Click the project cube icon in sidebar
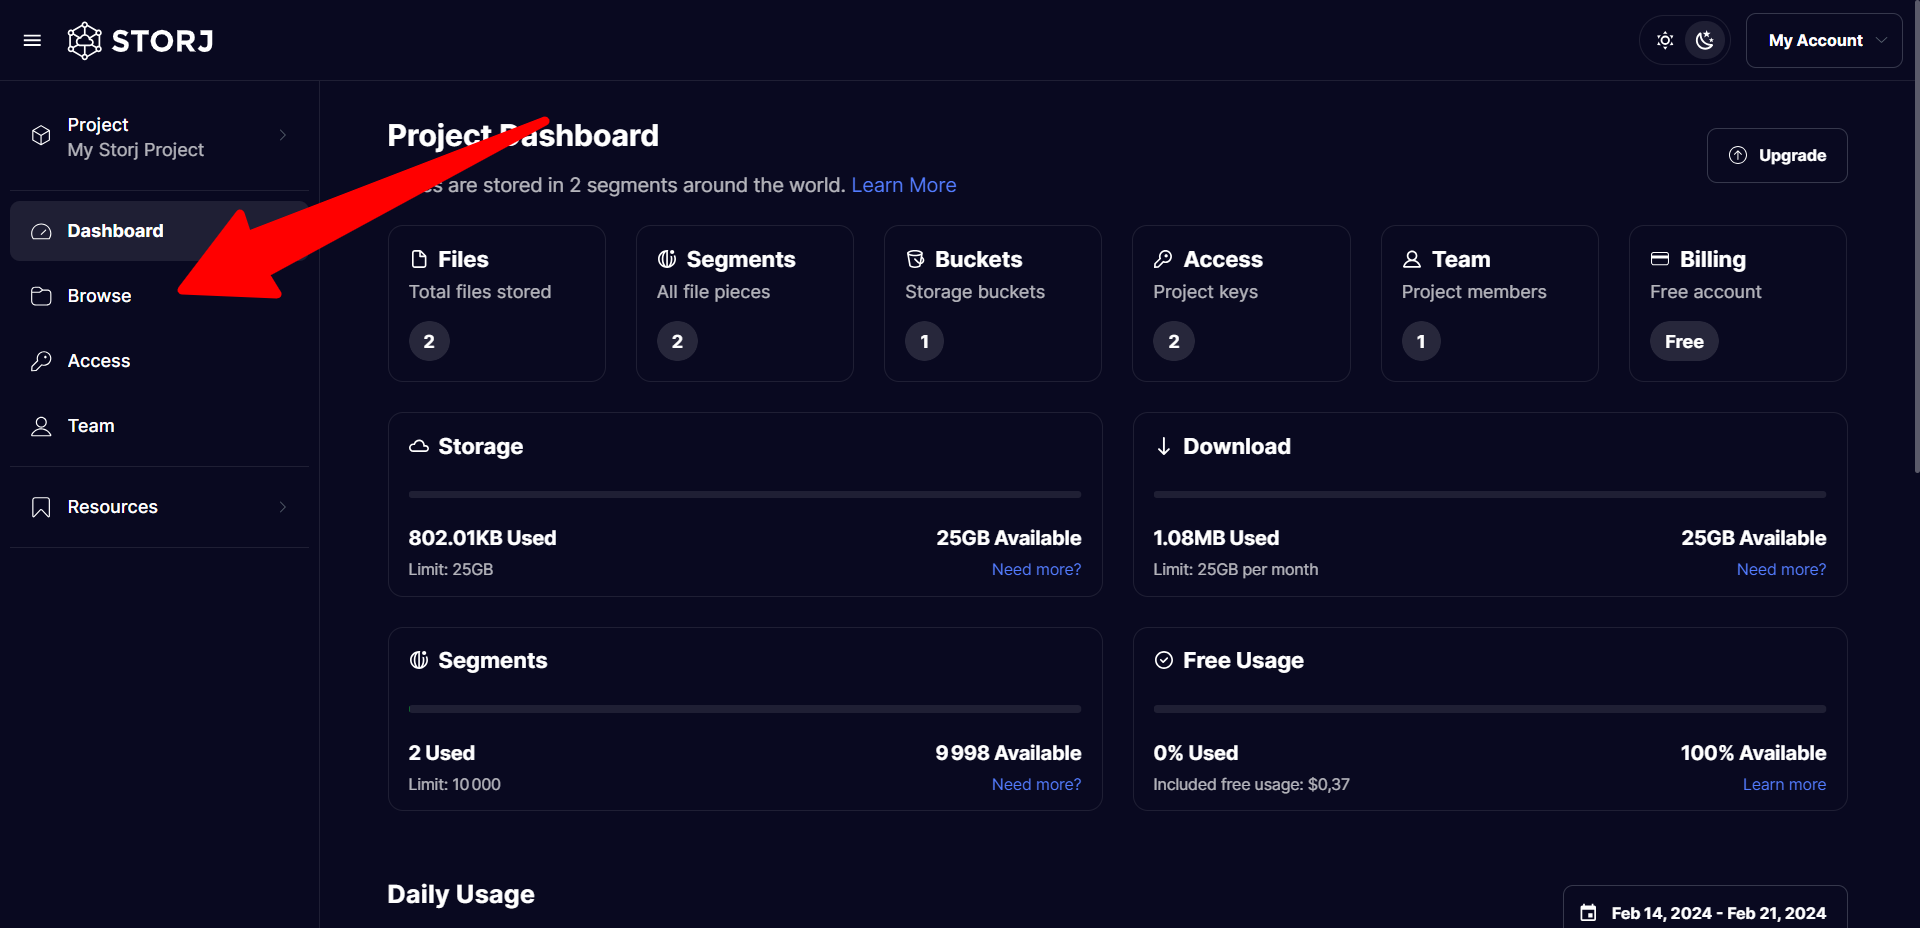 coord(41,136)
